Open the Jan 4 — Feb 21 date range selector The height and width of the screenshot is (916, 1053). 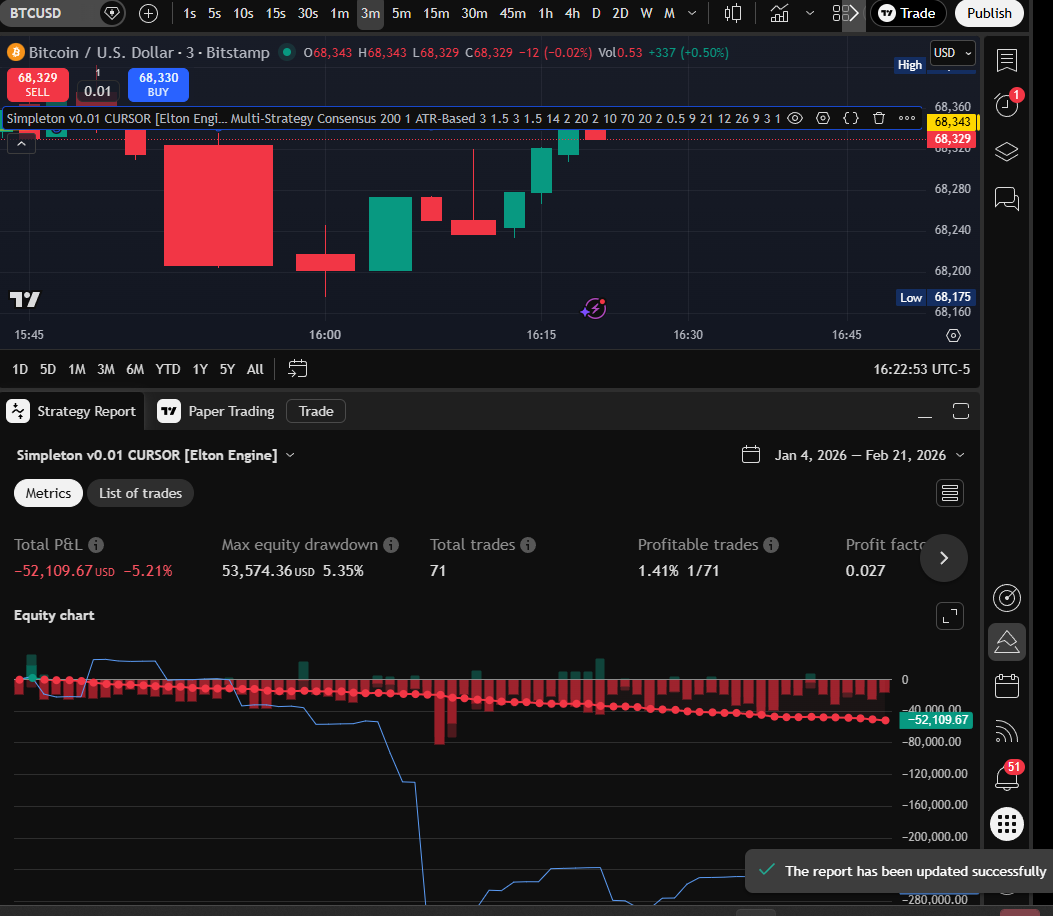(855, 455)
